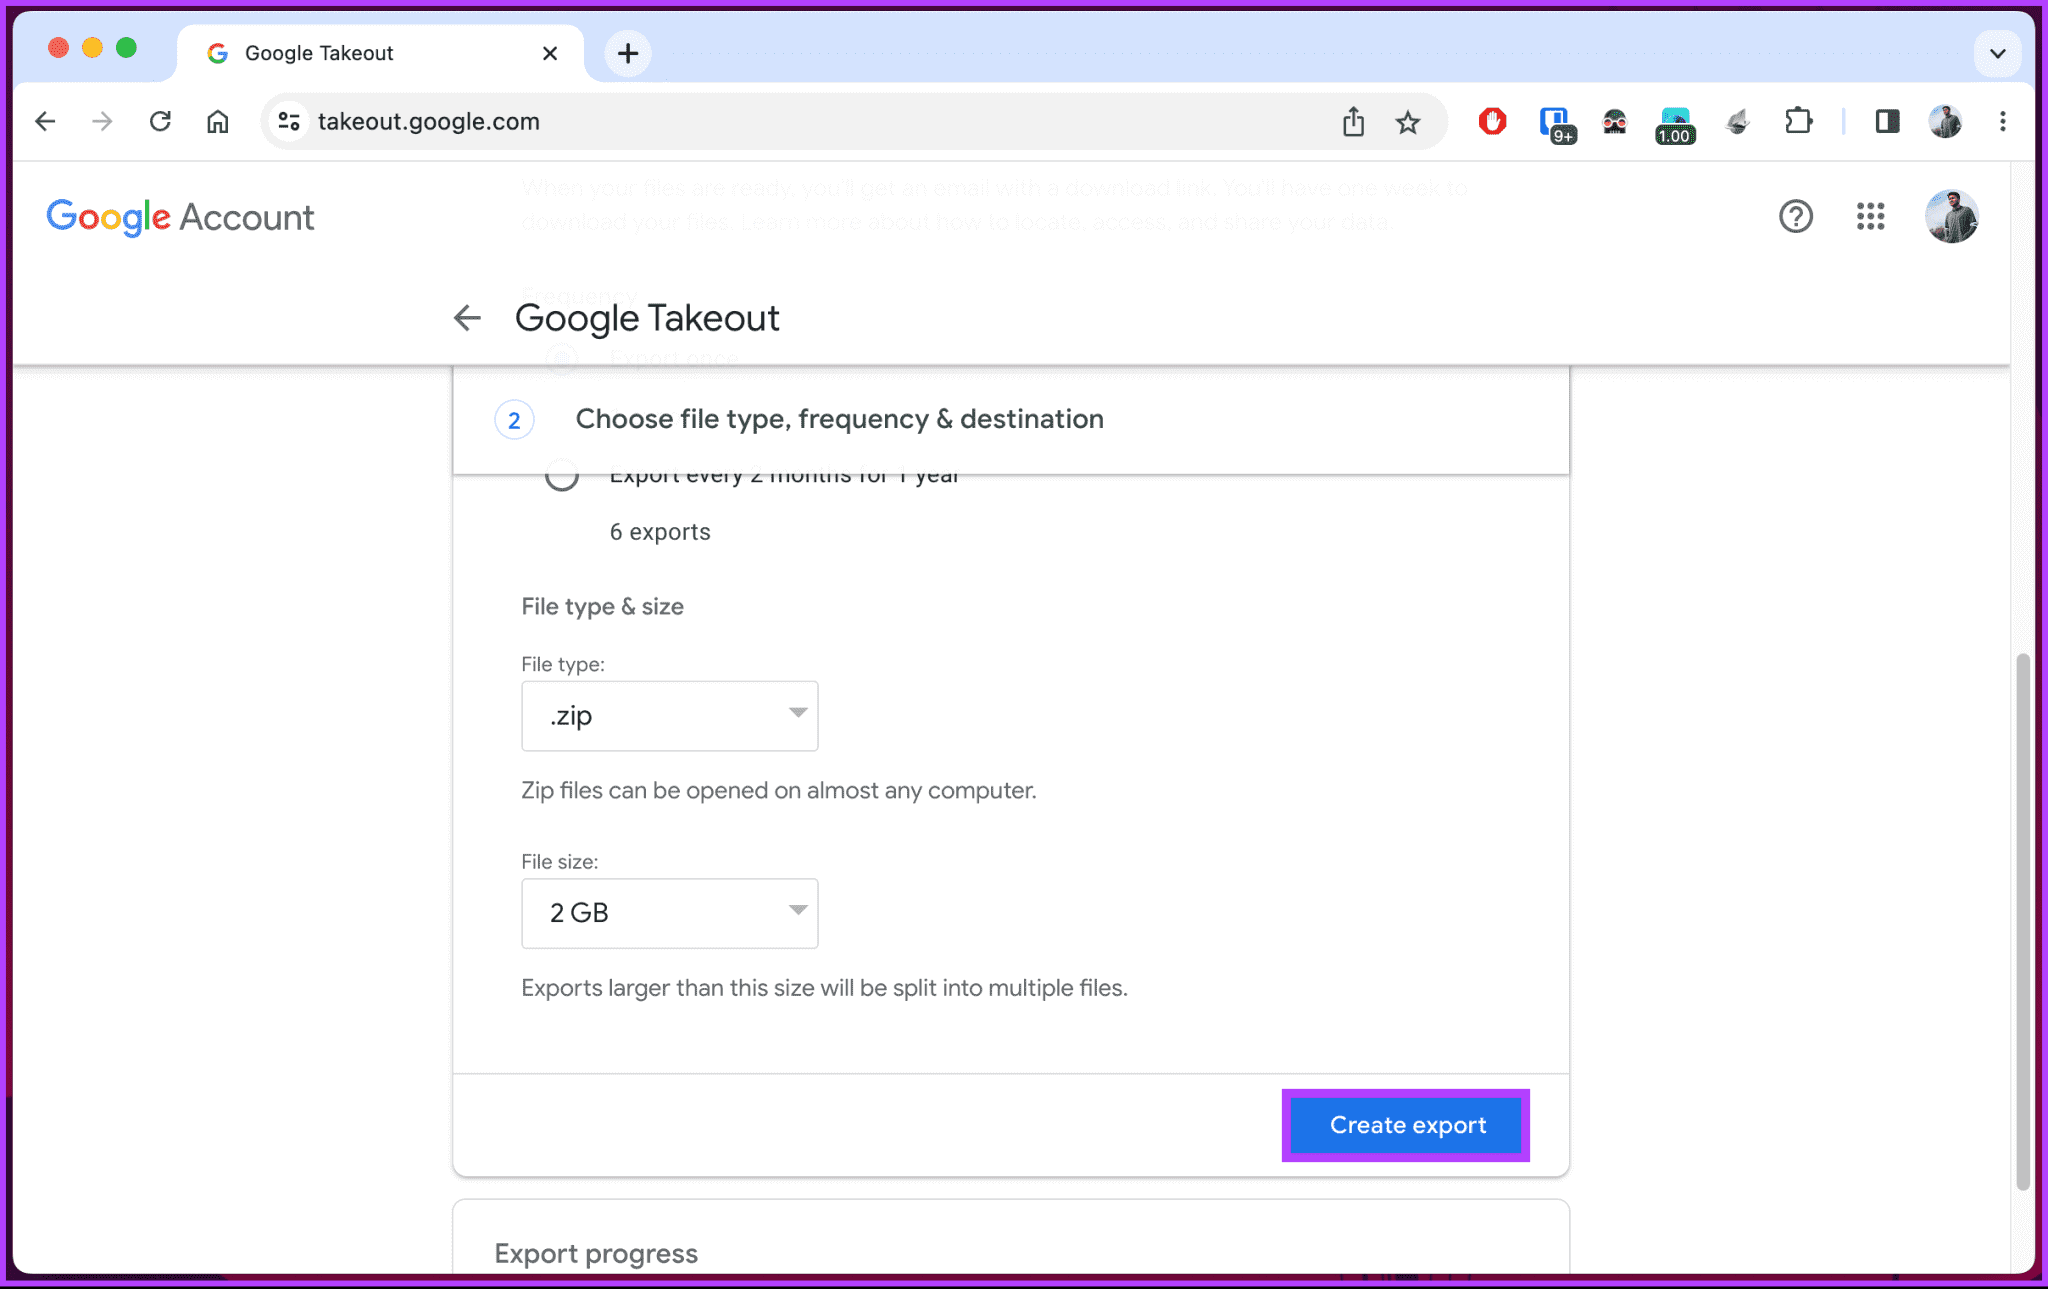Viewport: 2048px width, 1289px height.
Task: Open a new browser tab
Action: pyautogui.click(x=628, y=53)
